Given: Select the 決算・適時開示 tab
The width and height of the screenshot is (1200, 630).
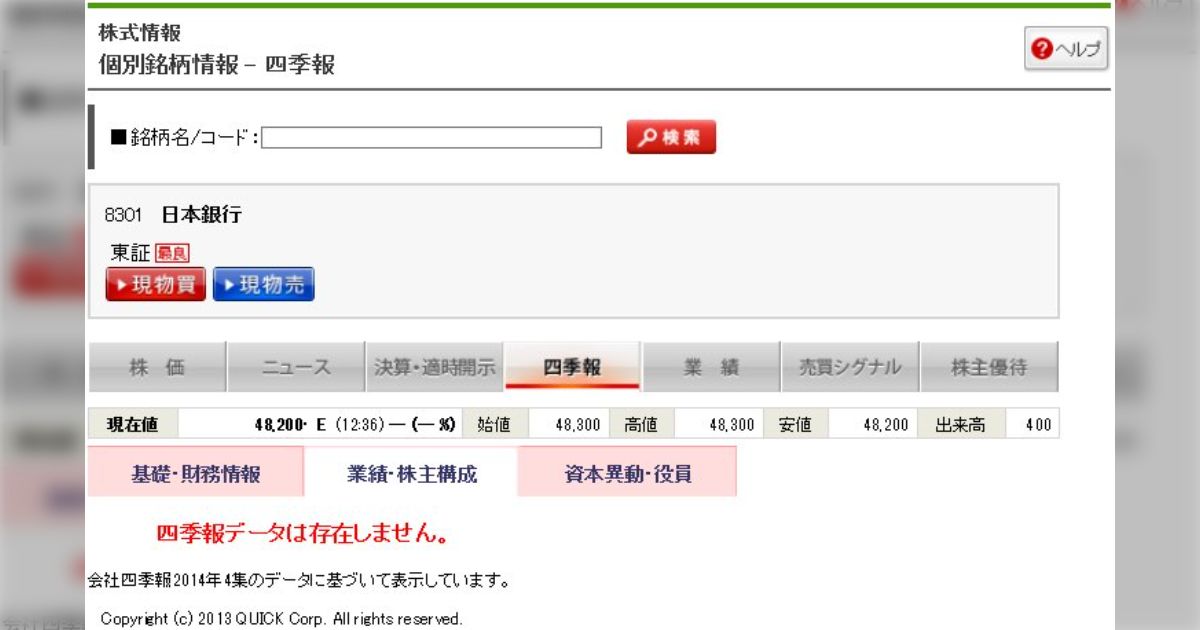Looking at the screenshot, I should tap(434, 367).
